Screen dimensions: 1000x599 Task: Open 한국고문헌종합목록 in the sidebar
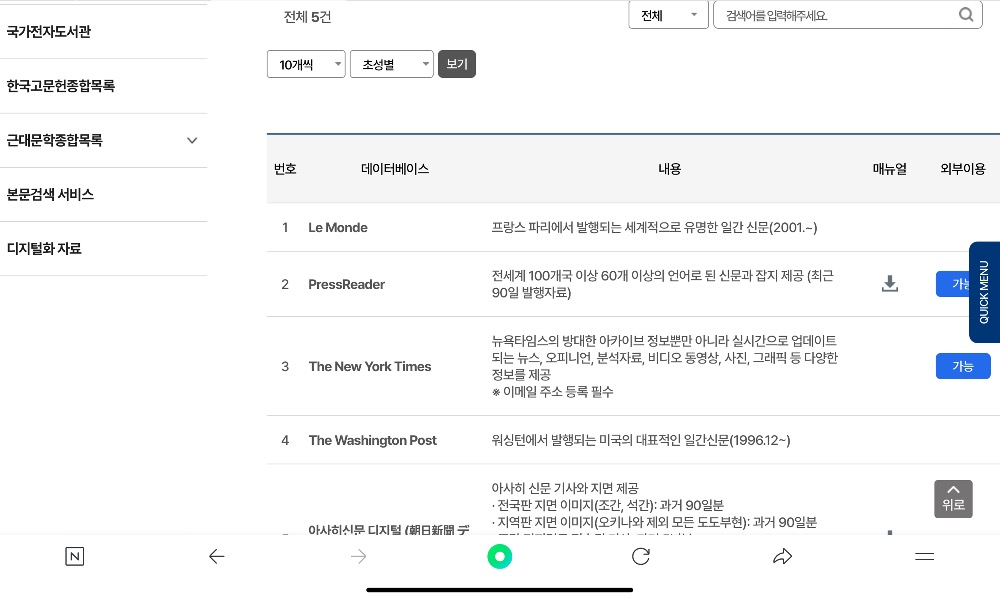pyautogui.click(x=61, y=85)
